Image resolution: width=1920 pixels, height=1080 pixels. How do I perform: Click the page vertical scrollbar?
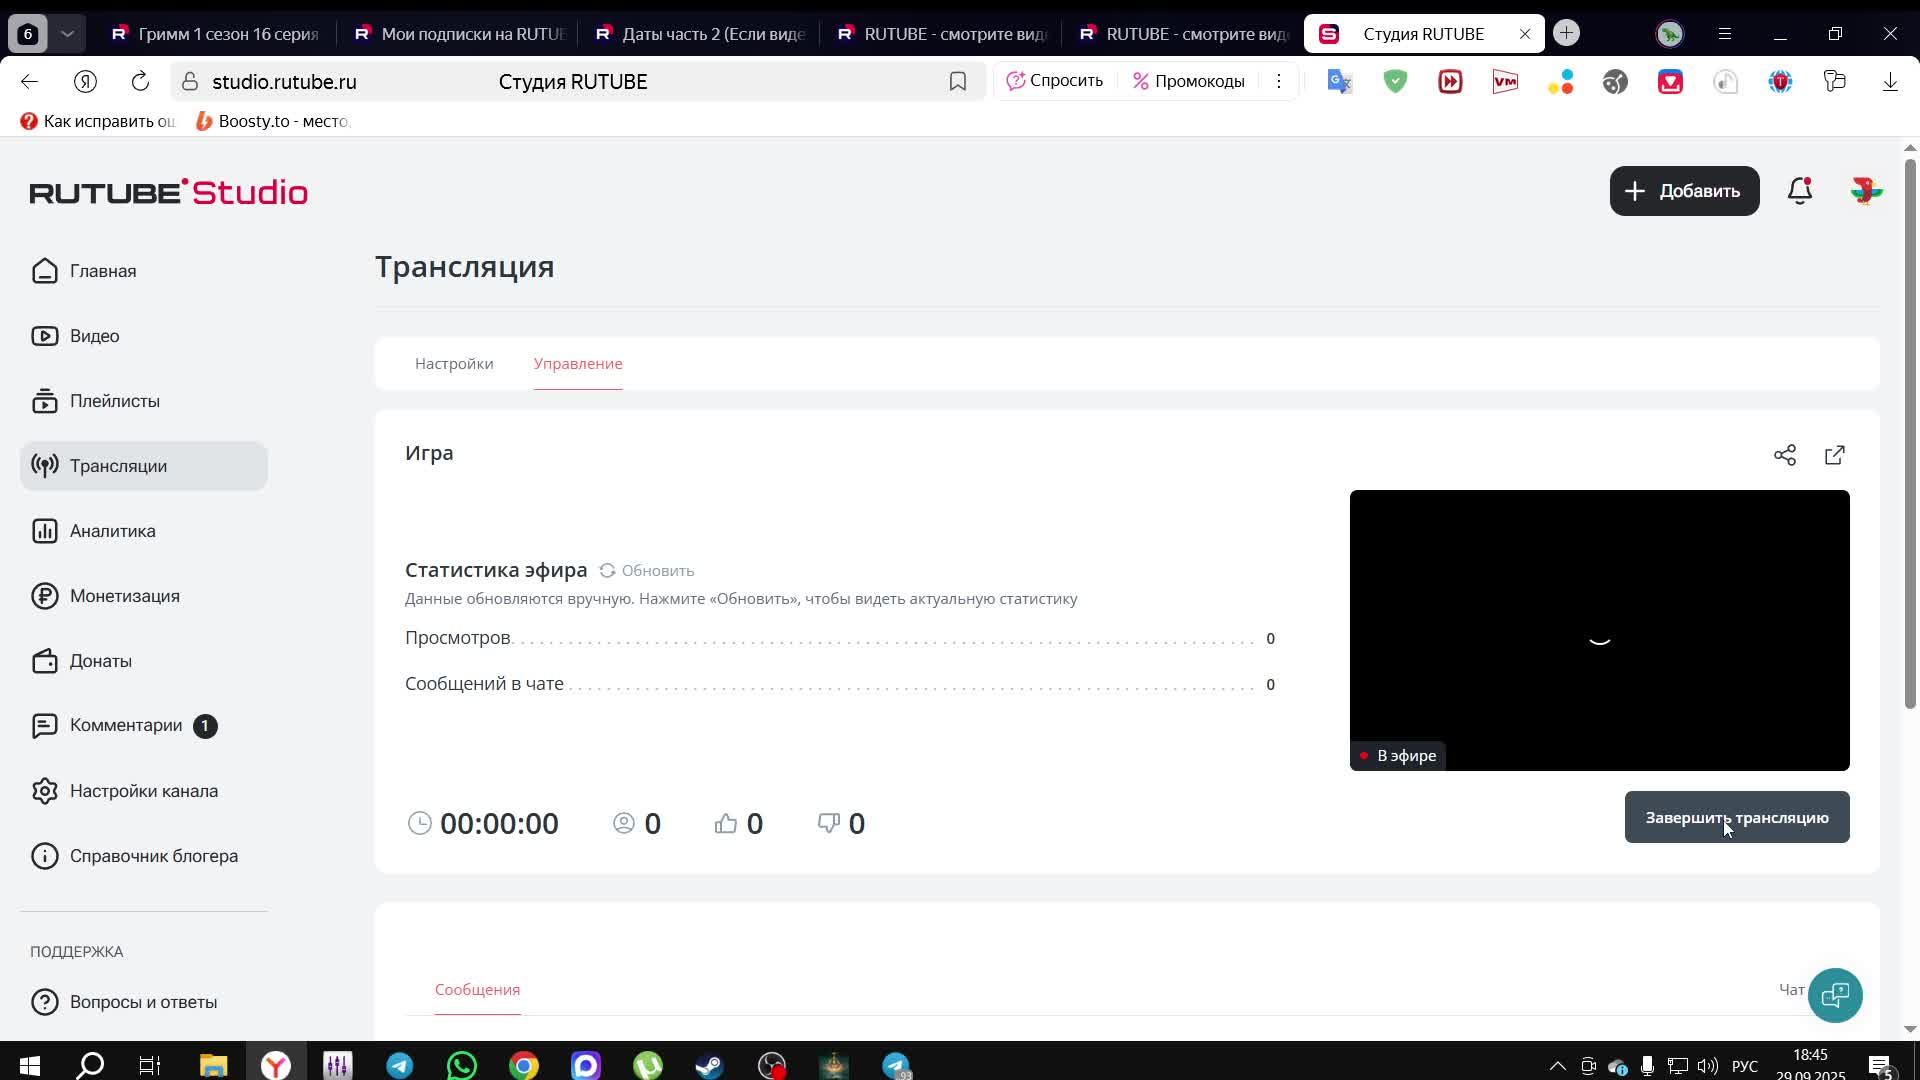click(x=1910, y=430)
